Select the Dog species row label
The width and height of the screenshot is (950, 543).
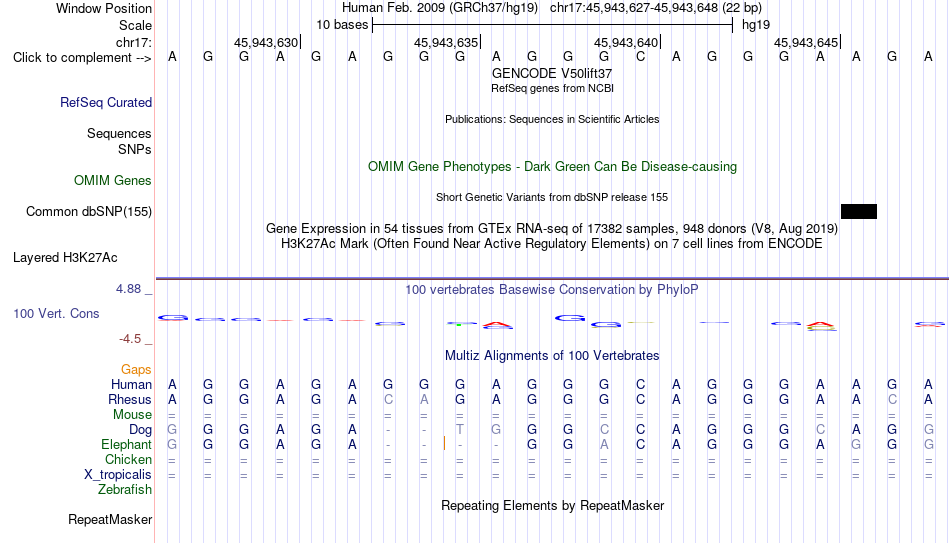coord(140,430)
